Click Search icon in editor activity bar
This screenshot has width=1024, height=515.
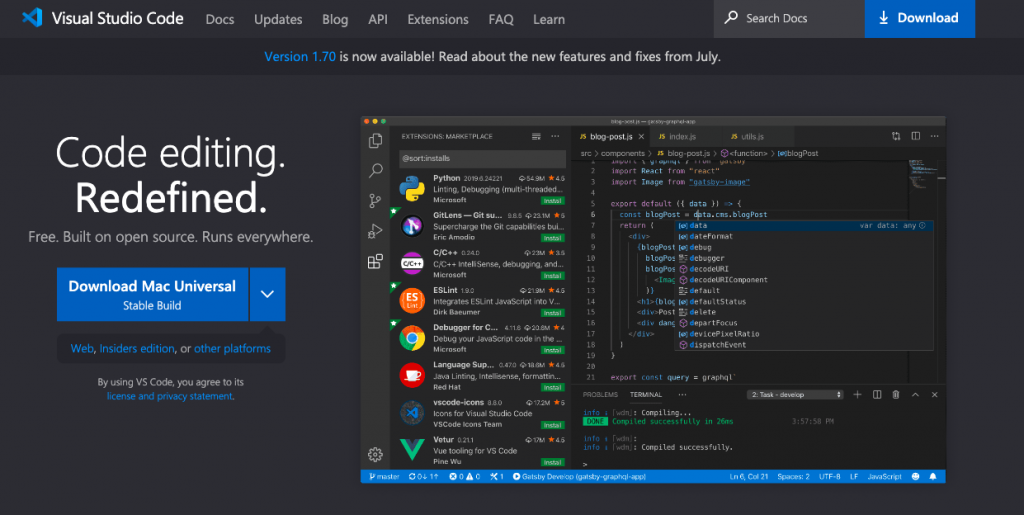point(376,171)
